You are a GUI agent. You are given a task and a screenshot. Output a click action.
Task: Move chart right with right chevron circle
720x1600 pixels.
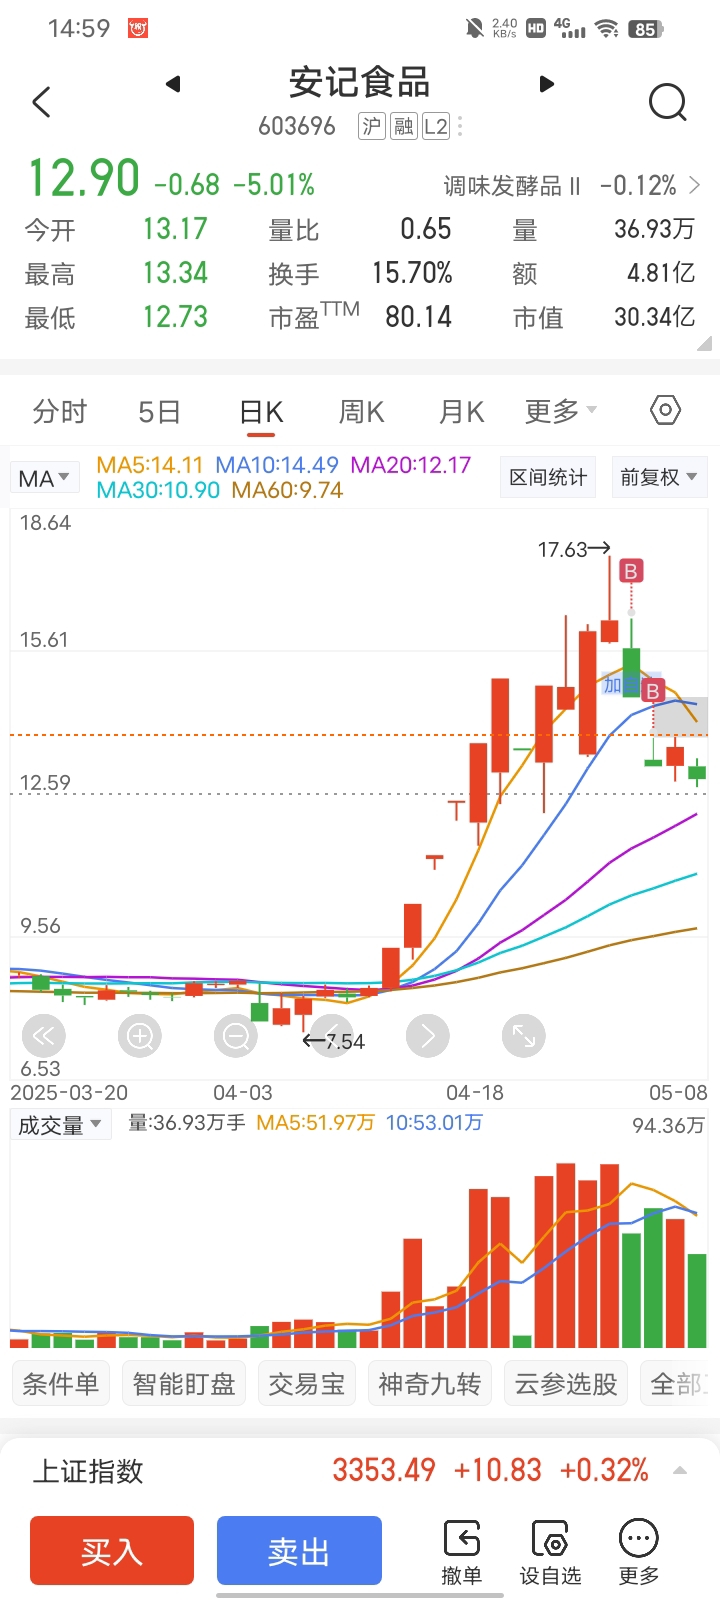click(428, 1036)
